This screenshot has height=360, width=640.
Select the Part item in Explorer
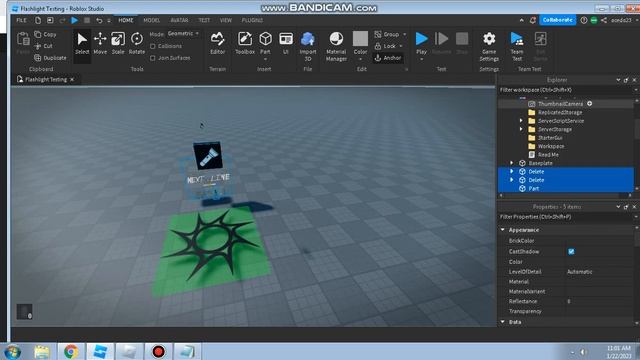pyautogui.click(x=533, y=189)
